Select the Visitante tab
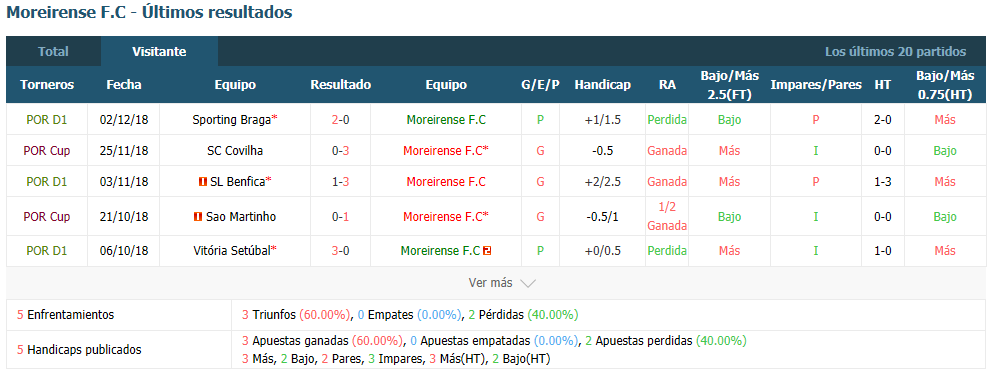 [159, 52]
